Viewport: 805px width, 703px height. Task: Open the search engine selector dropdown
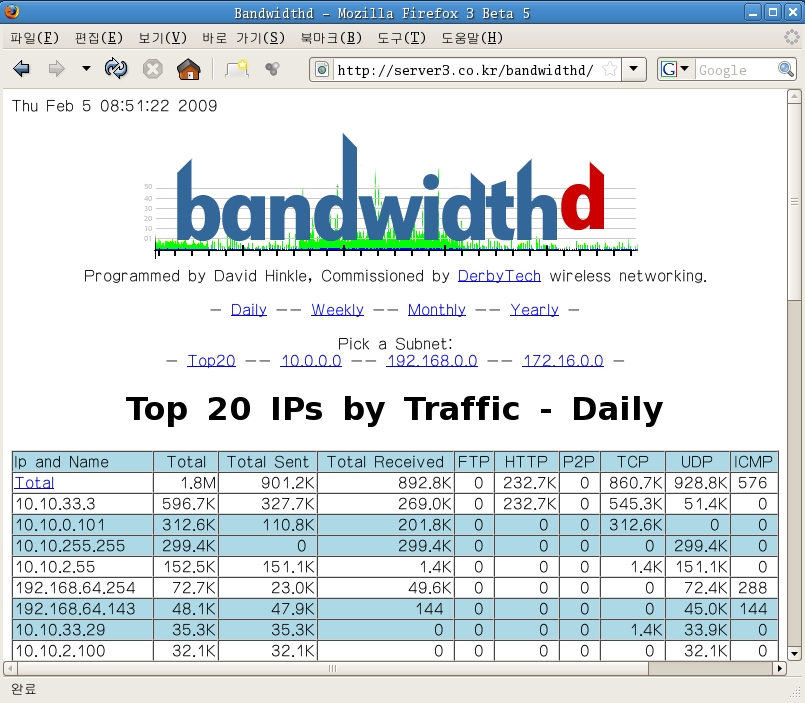pos(675,69)
